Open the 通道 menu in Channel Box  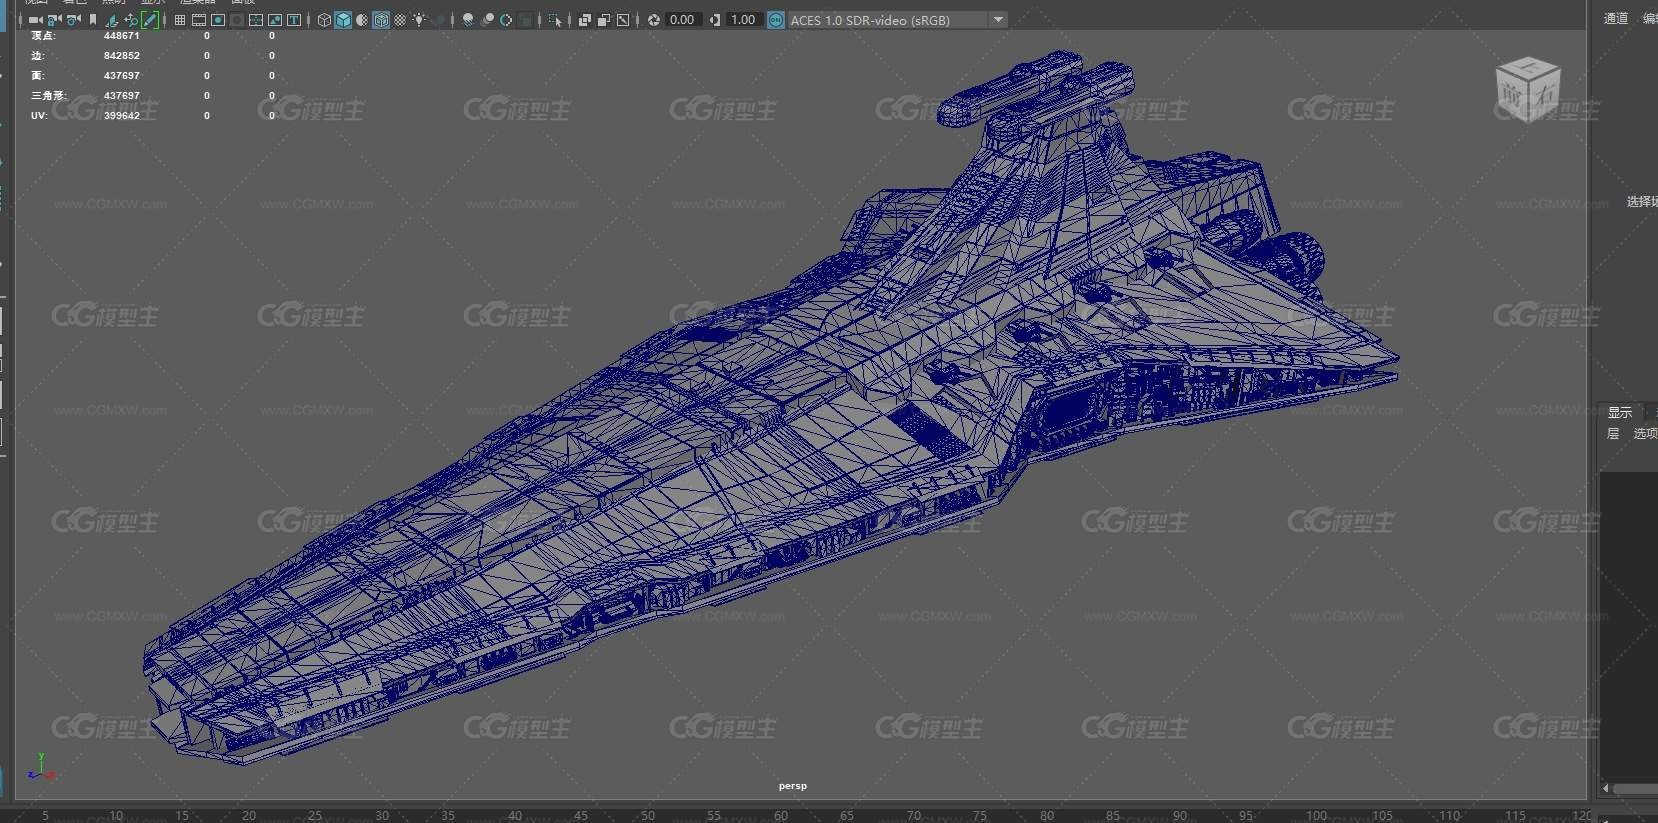coord(1616,18)
